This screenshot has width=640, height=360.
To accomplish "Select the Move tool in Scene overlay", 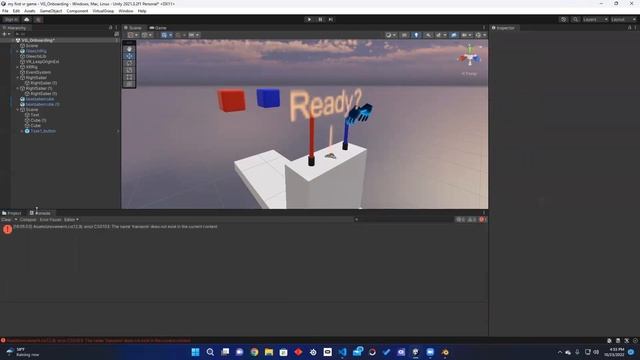I will 129,56.
